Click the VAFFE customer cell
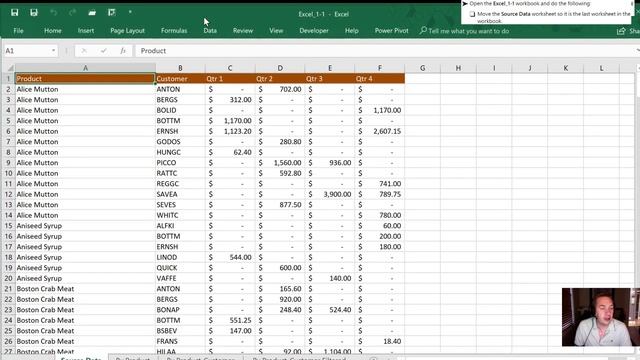 180,278
